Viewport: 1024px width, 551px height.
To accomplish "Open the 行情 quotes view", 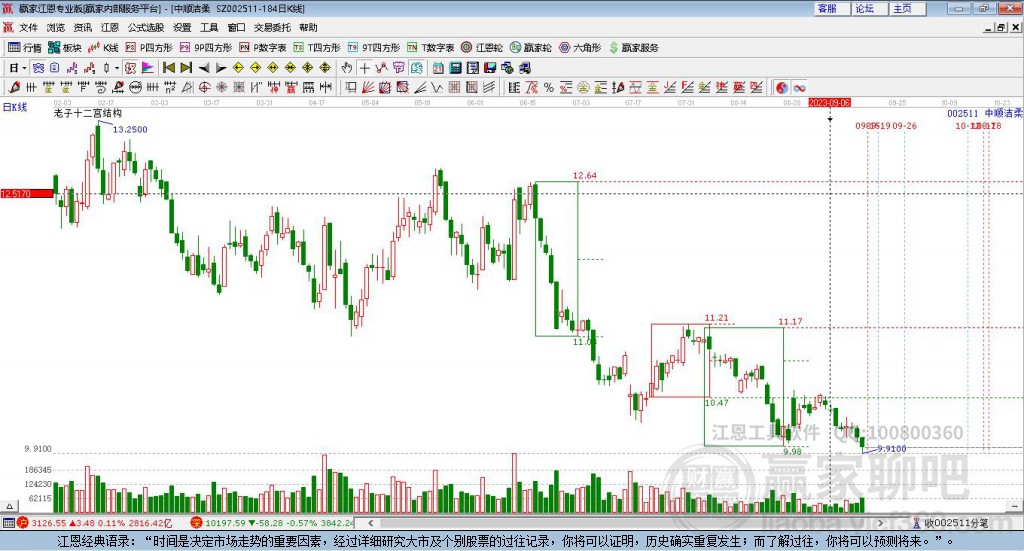I will 24,48.
